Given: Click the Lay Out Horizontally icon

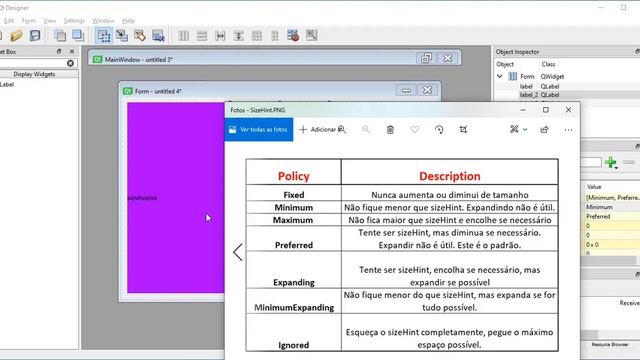Looking at the screenshot, I should tap(184, 36).
